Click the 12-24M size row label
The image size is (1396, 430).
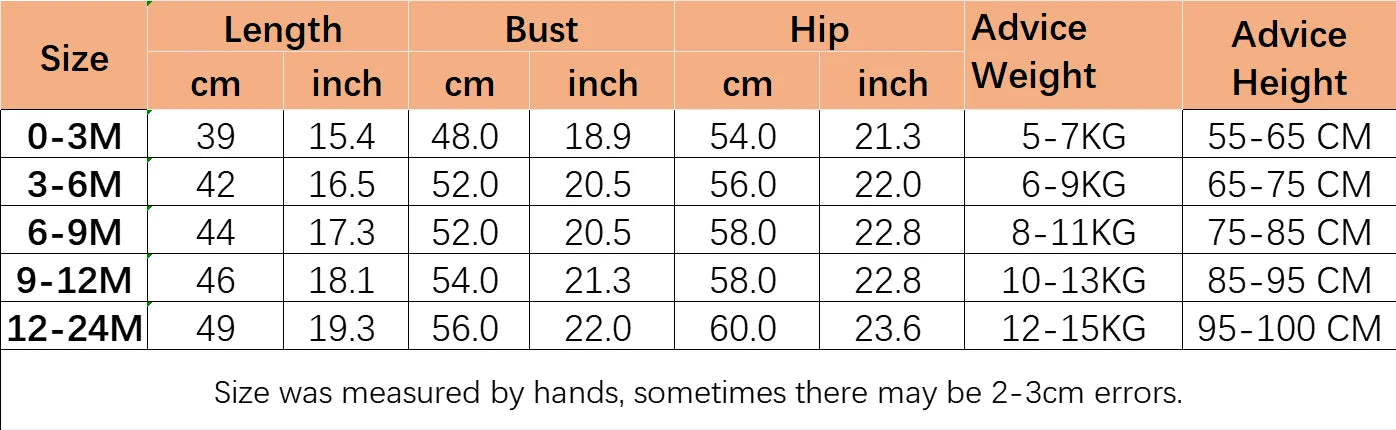(74, 328)
